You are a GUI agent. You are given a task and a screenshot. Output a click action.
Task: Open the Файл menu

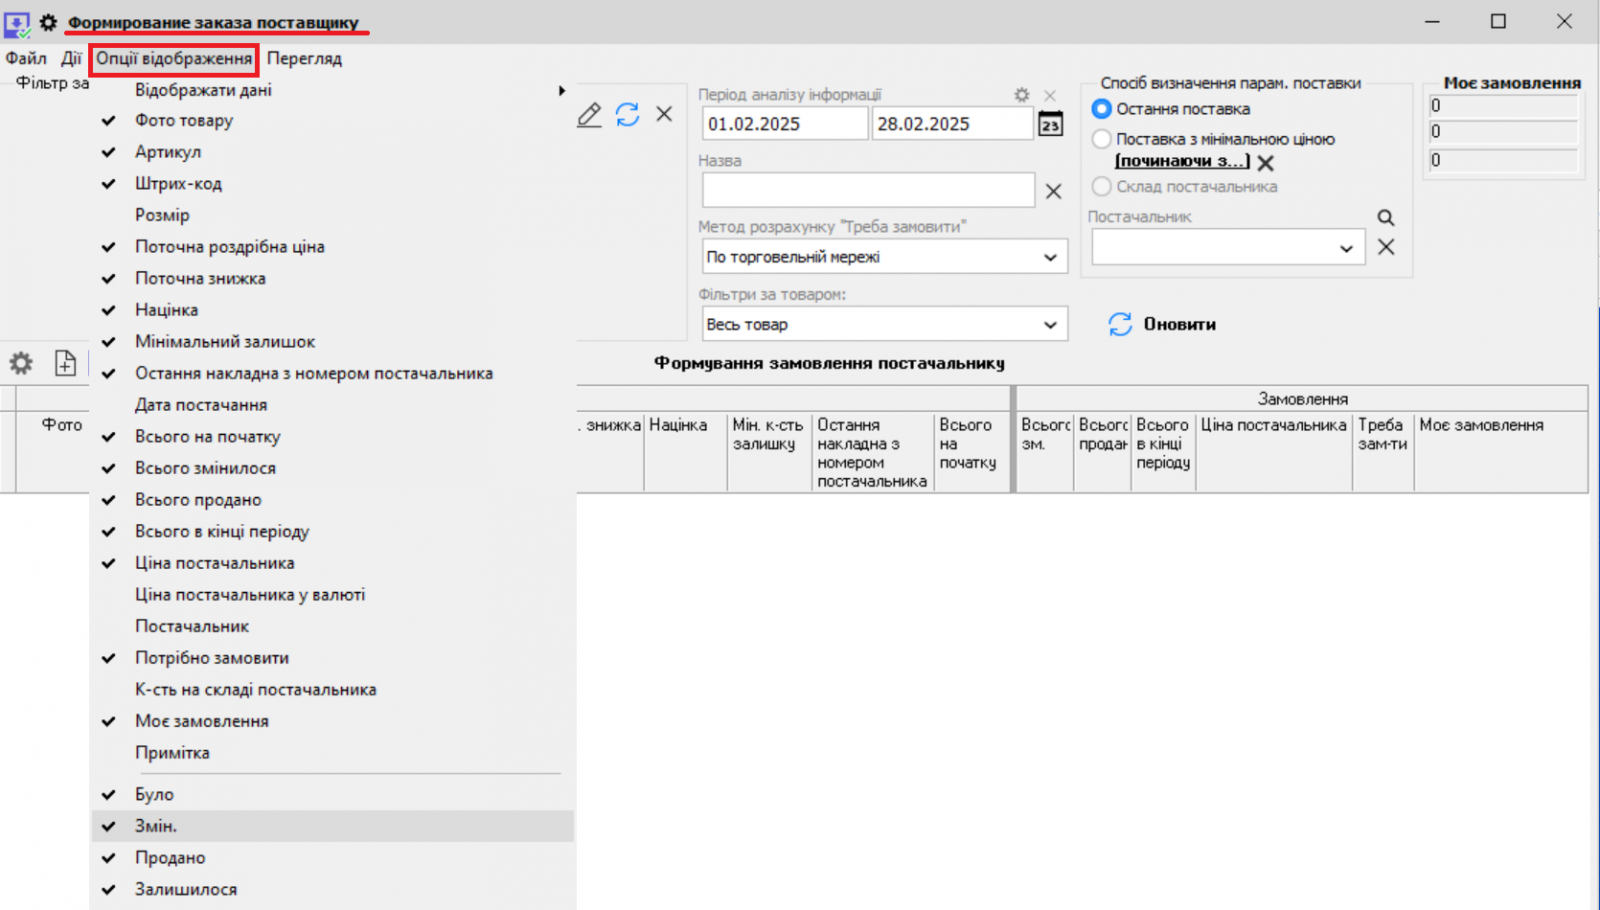(26, 59)
